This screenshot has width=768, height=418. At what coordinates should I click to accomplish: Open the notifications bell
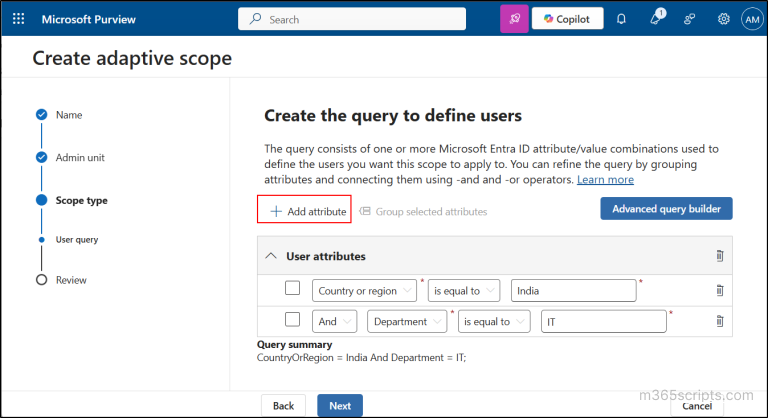tap(621, 19)
